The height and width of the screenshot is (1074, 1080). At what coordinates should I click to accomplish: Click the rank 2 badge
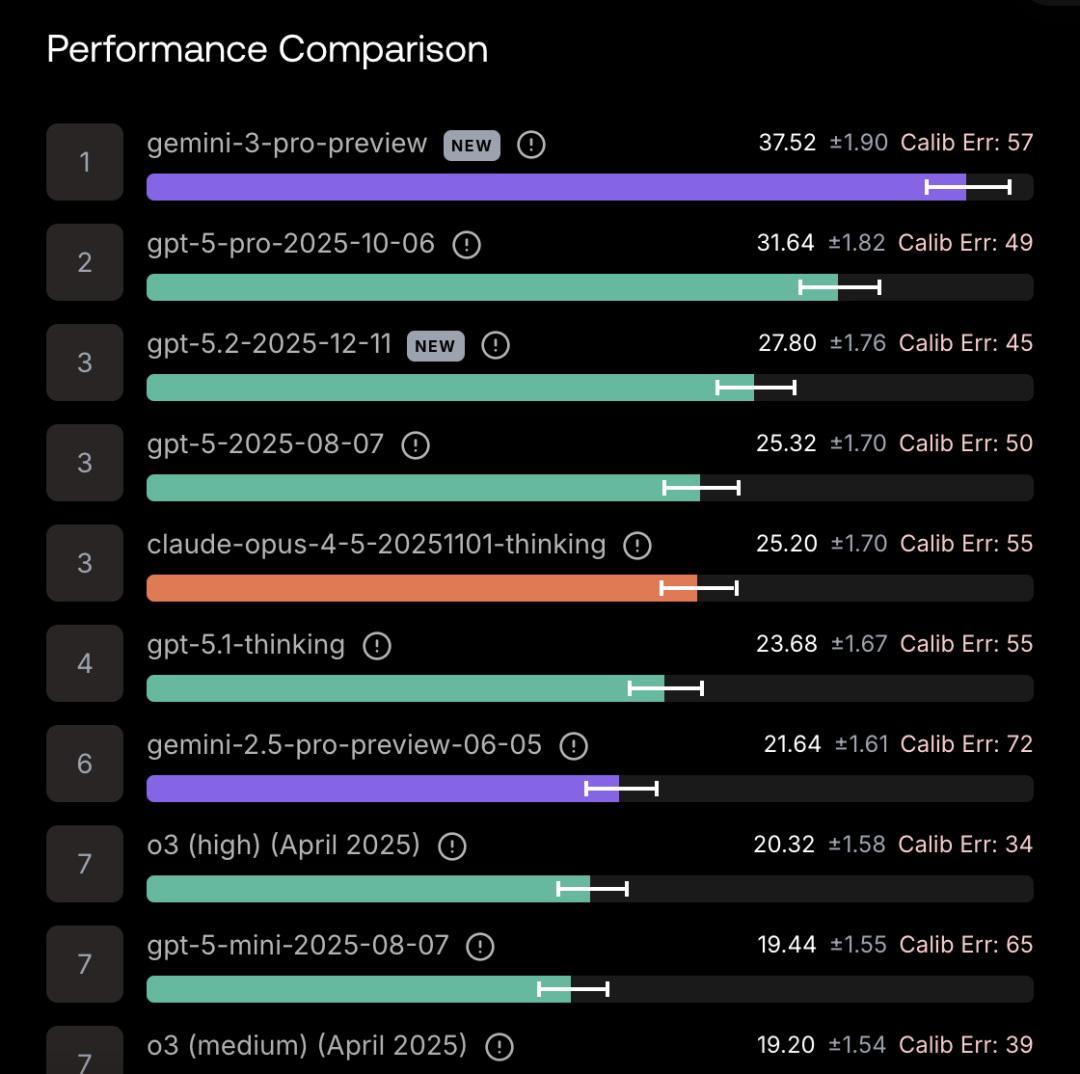click(85, 262)
